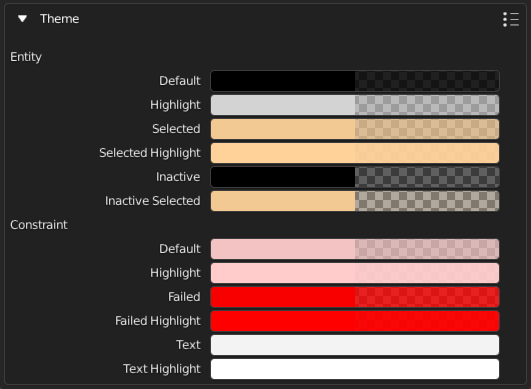Change the constraint Text color
Screen dimensions: 531x389
point(355,345)
